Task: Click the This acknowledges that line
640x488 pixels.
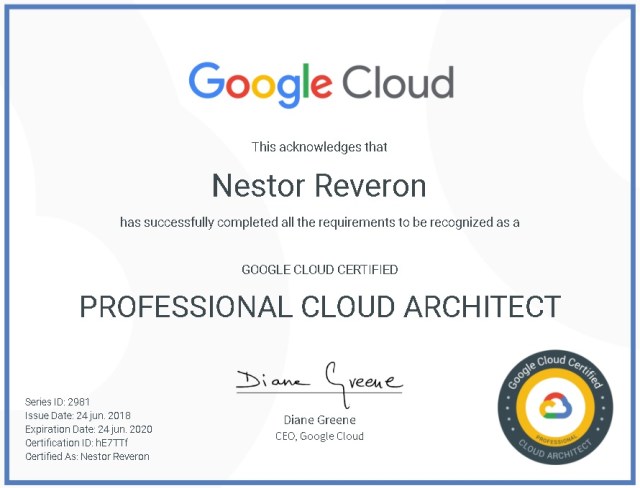Action: pyautogui.click(x=320, y=147)
